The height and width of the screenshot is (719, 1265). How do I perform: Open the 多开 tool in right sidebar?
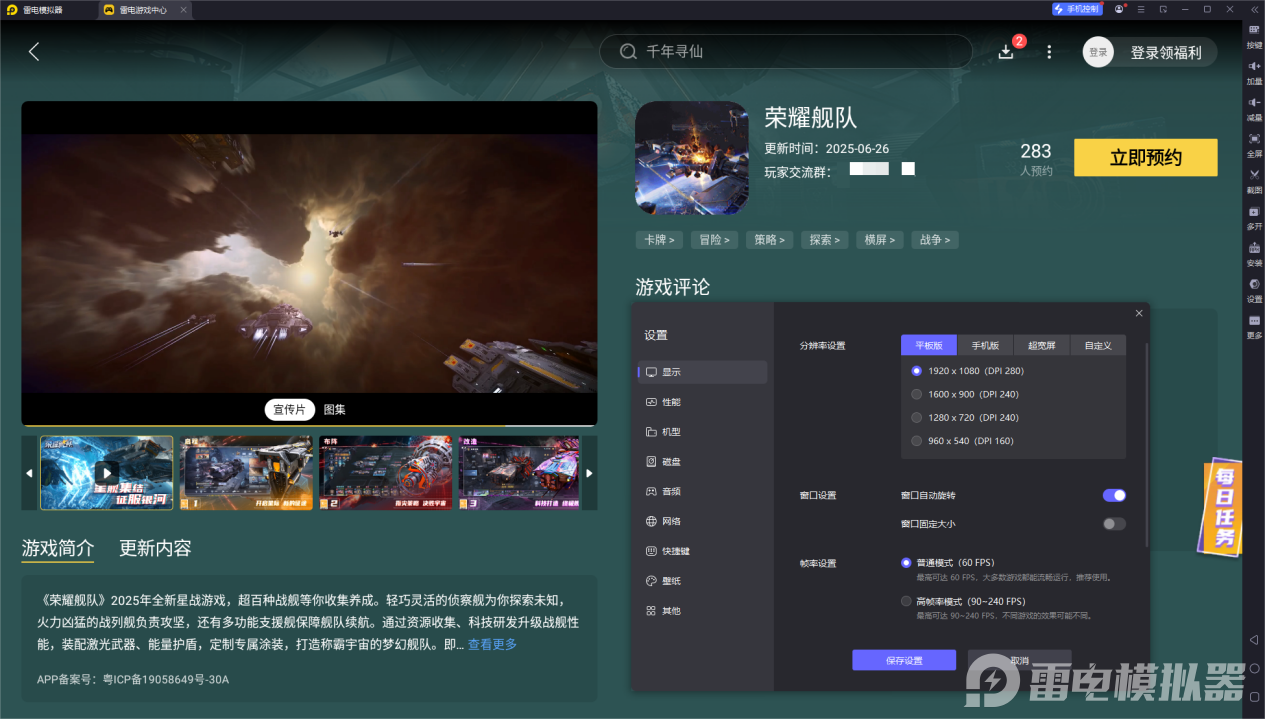coord(1254,217)
